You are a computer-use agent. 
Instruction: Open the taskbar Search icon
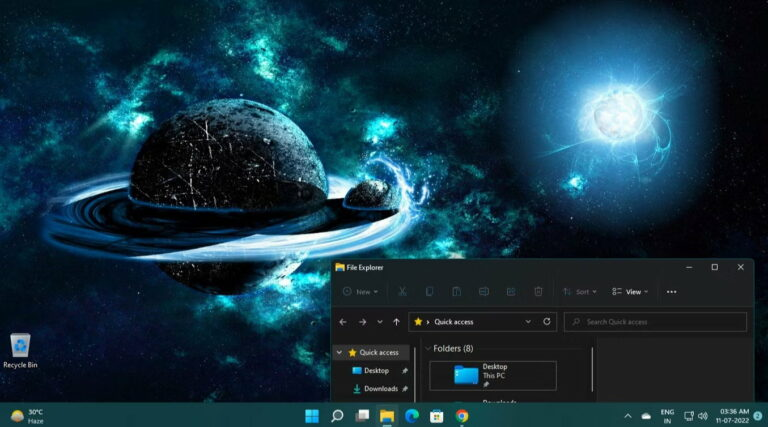click(x=337, y=416)
